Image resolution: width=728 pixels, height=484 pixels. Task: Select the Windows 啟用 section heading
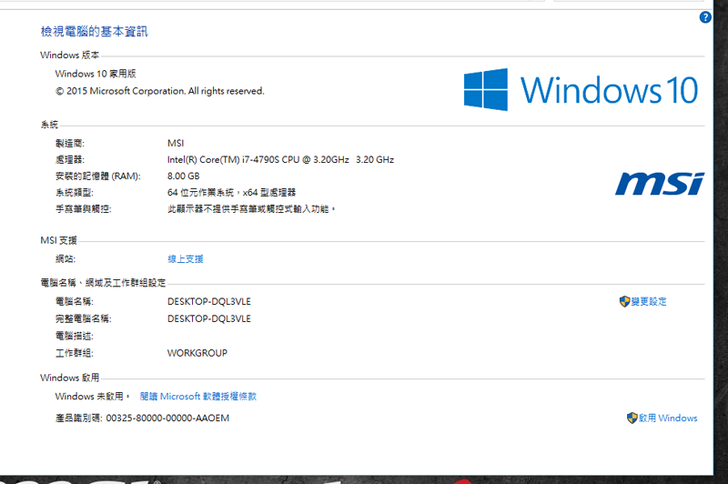tap(70, 378)
